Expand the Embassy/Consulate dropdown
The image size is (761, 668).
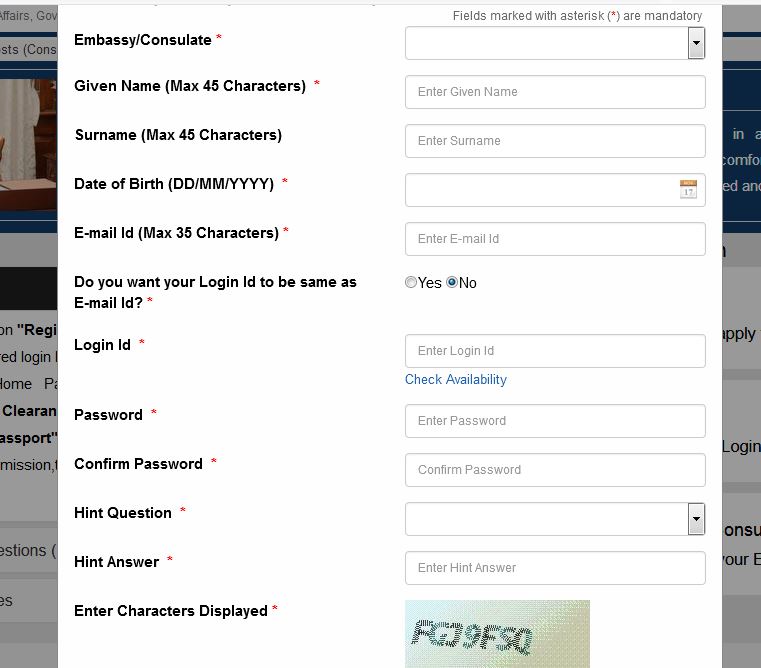(696, 43)
